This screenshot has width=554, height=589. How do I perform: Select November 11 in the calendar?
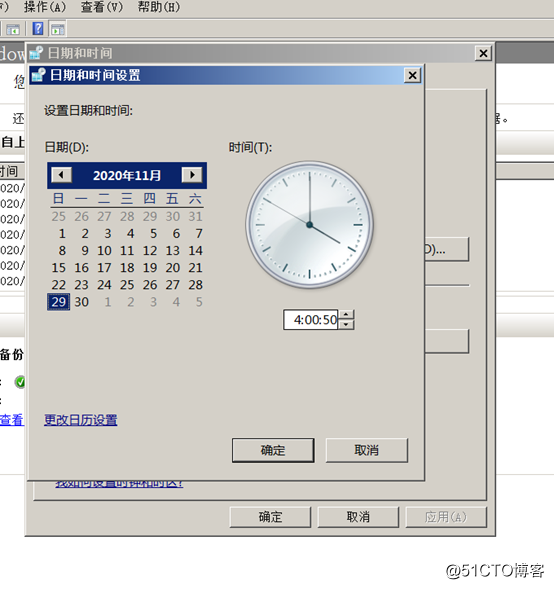pos(127,251)
